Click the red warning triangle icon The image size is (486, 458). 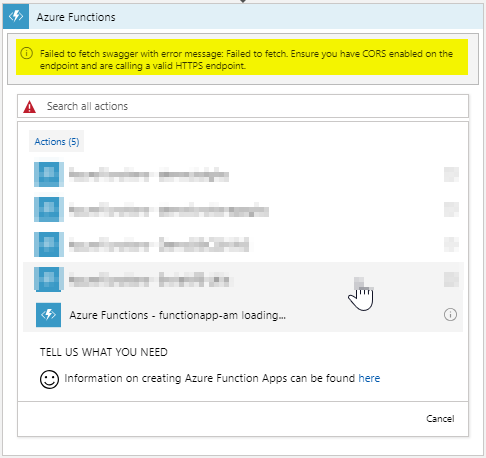click(x=30, y=107)
